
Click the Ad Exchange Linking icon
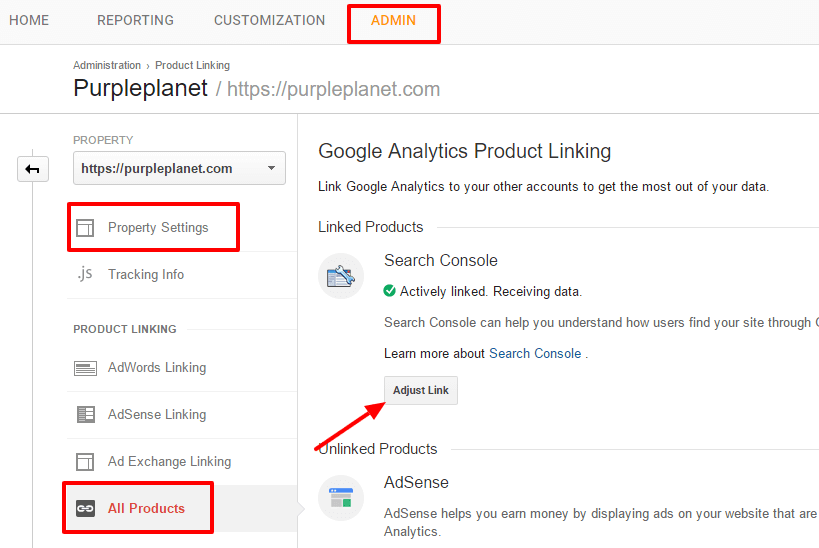coord(85,461)
